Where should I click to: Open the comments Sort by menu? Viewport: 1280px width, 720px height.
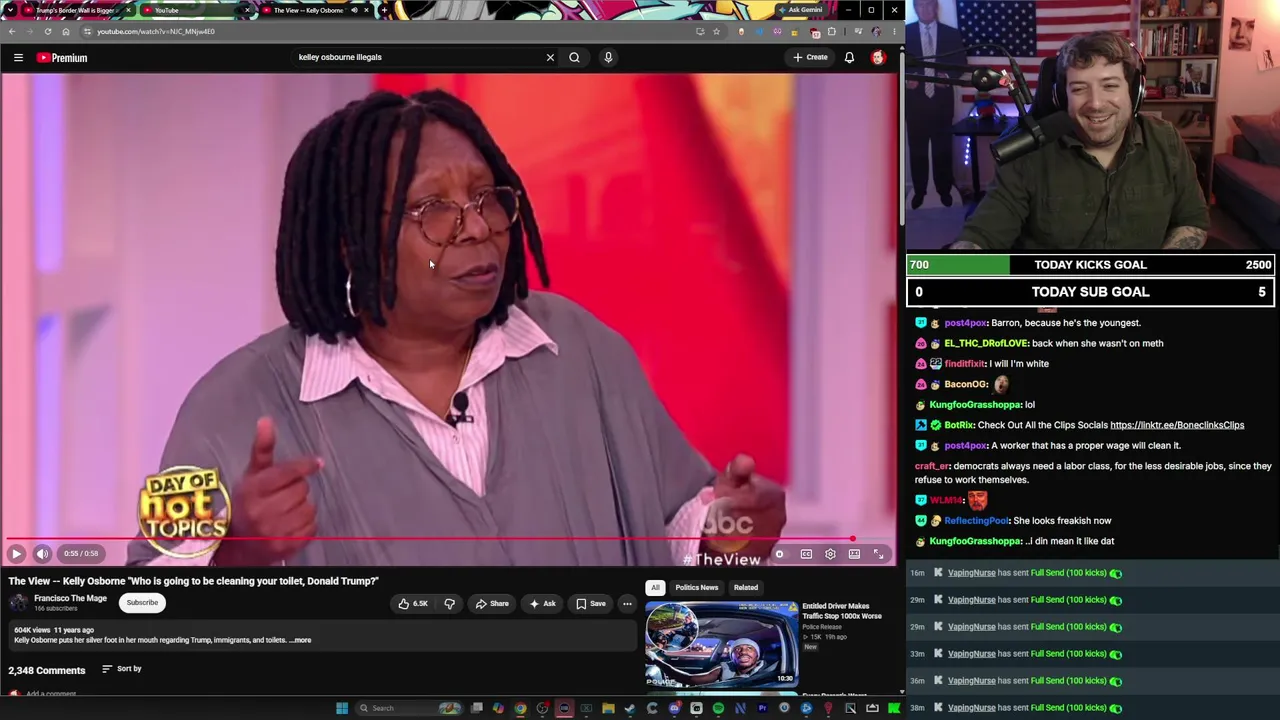click(x=122, y=669)
